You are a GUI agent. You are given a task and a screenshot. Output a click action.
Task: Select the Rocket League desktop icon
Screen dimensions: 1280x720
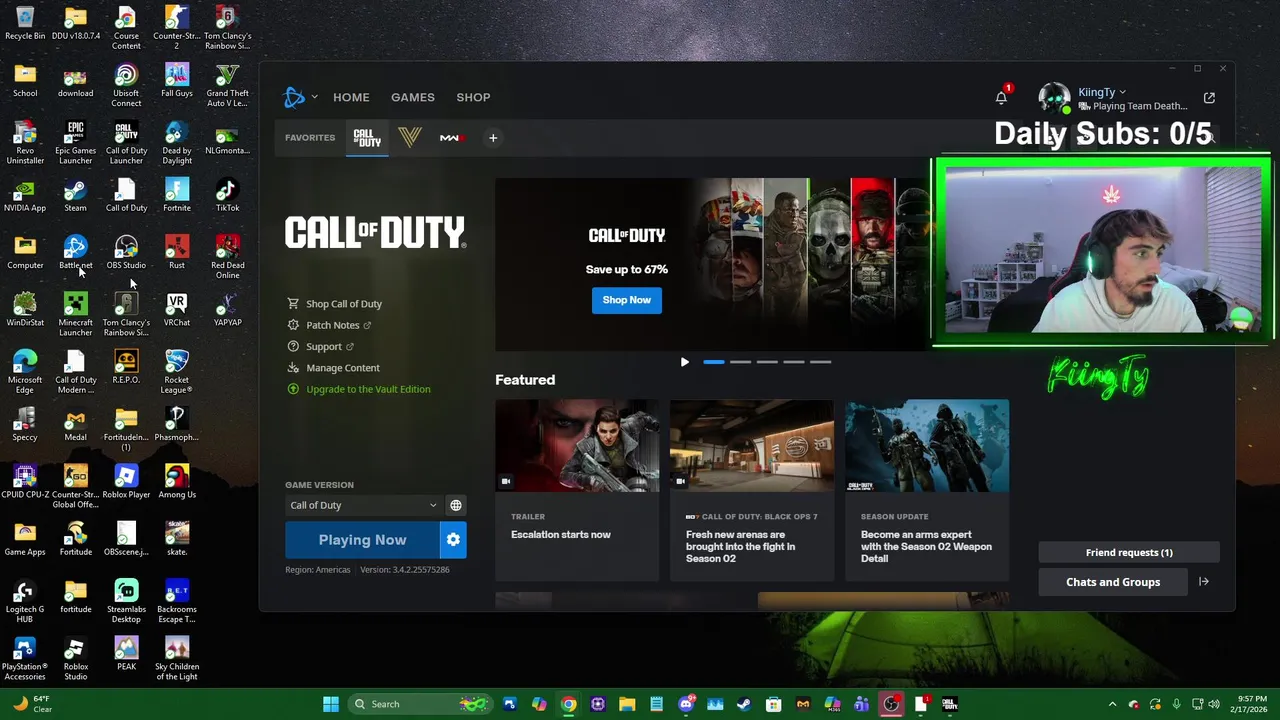coord(177,371)
